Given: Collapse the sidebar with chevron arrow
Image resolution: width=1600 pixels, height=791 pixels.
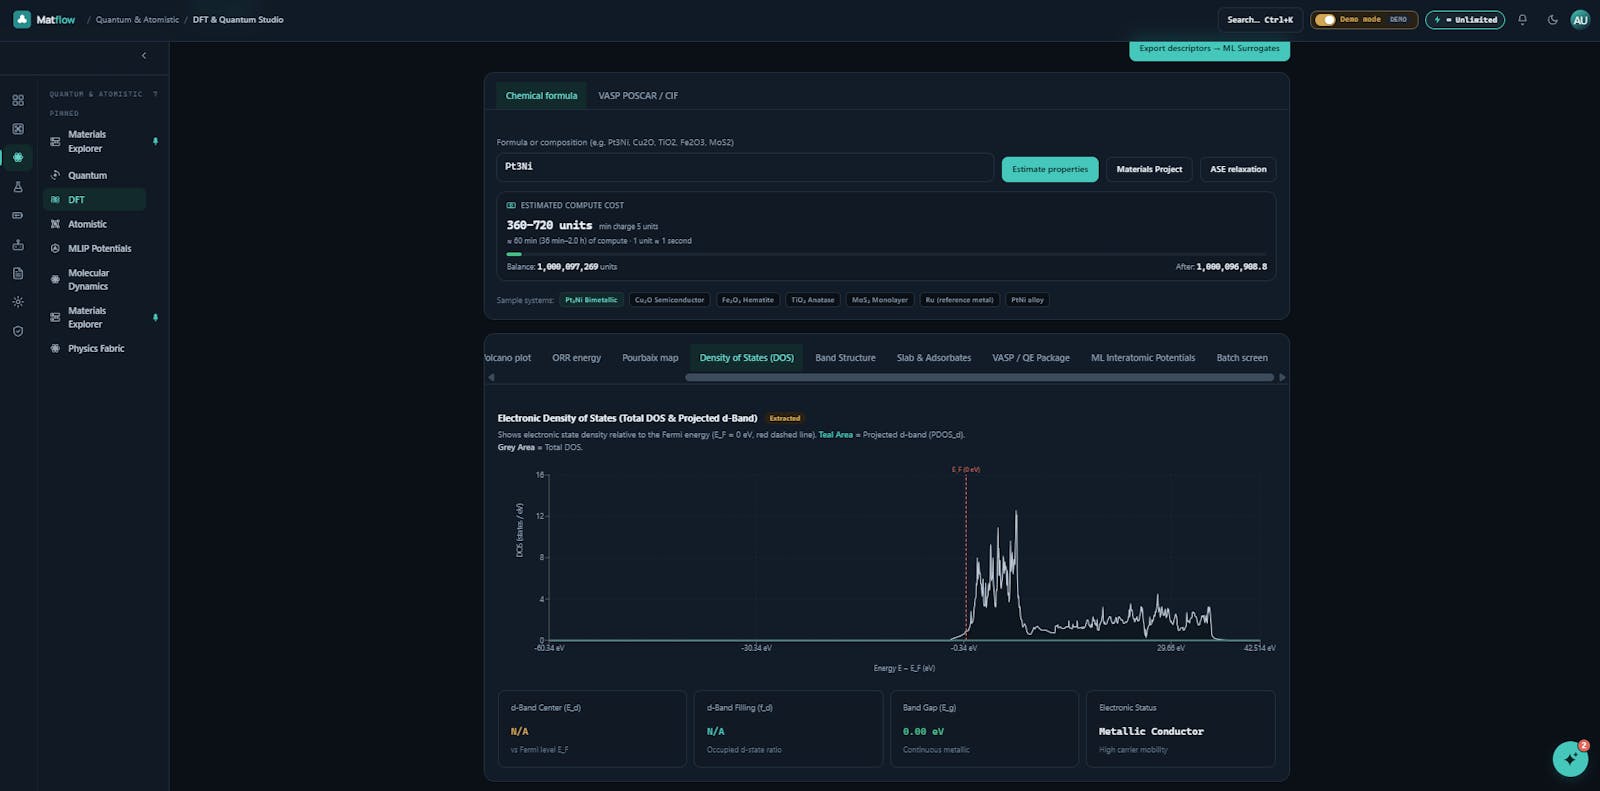Looking at the screenshot, I should (144, 56).
